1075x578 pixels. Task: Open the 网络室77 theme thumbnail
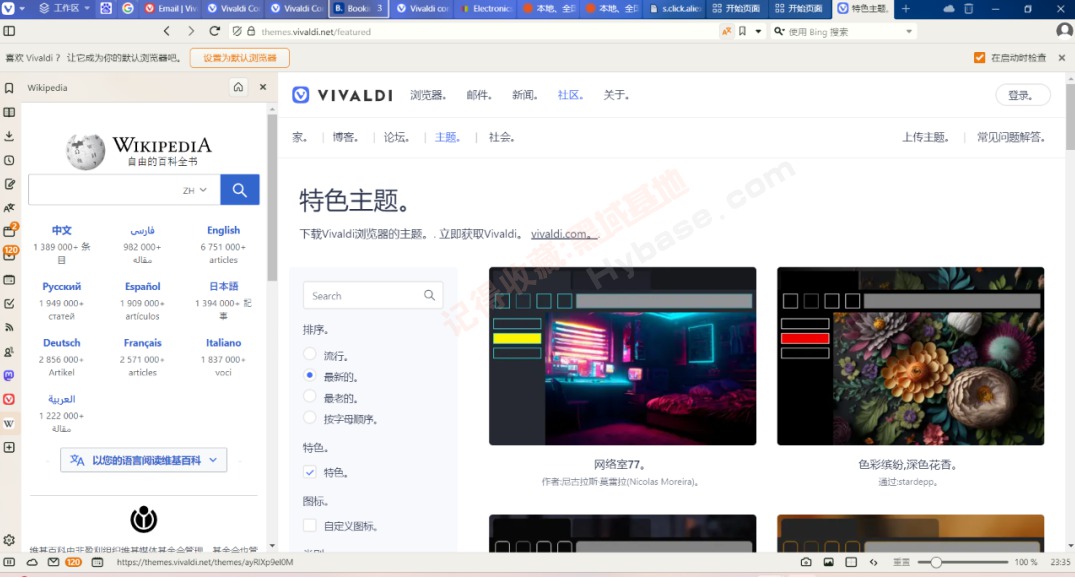[x=623, y=356]
